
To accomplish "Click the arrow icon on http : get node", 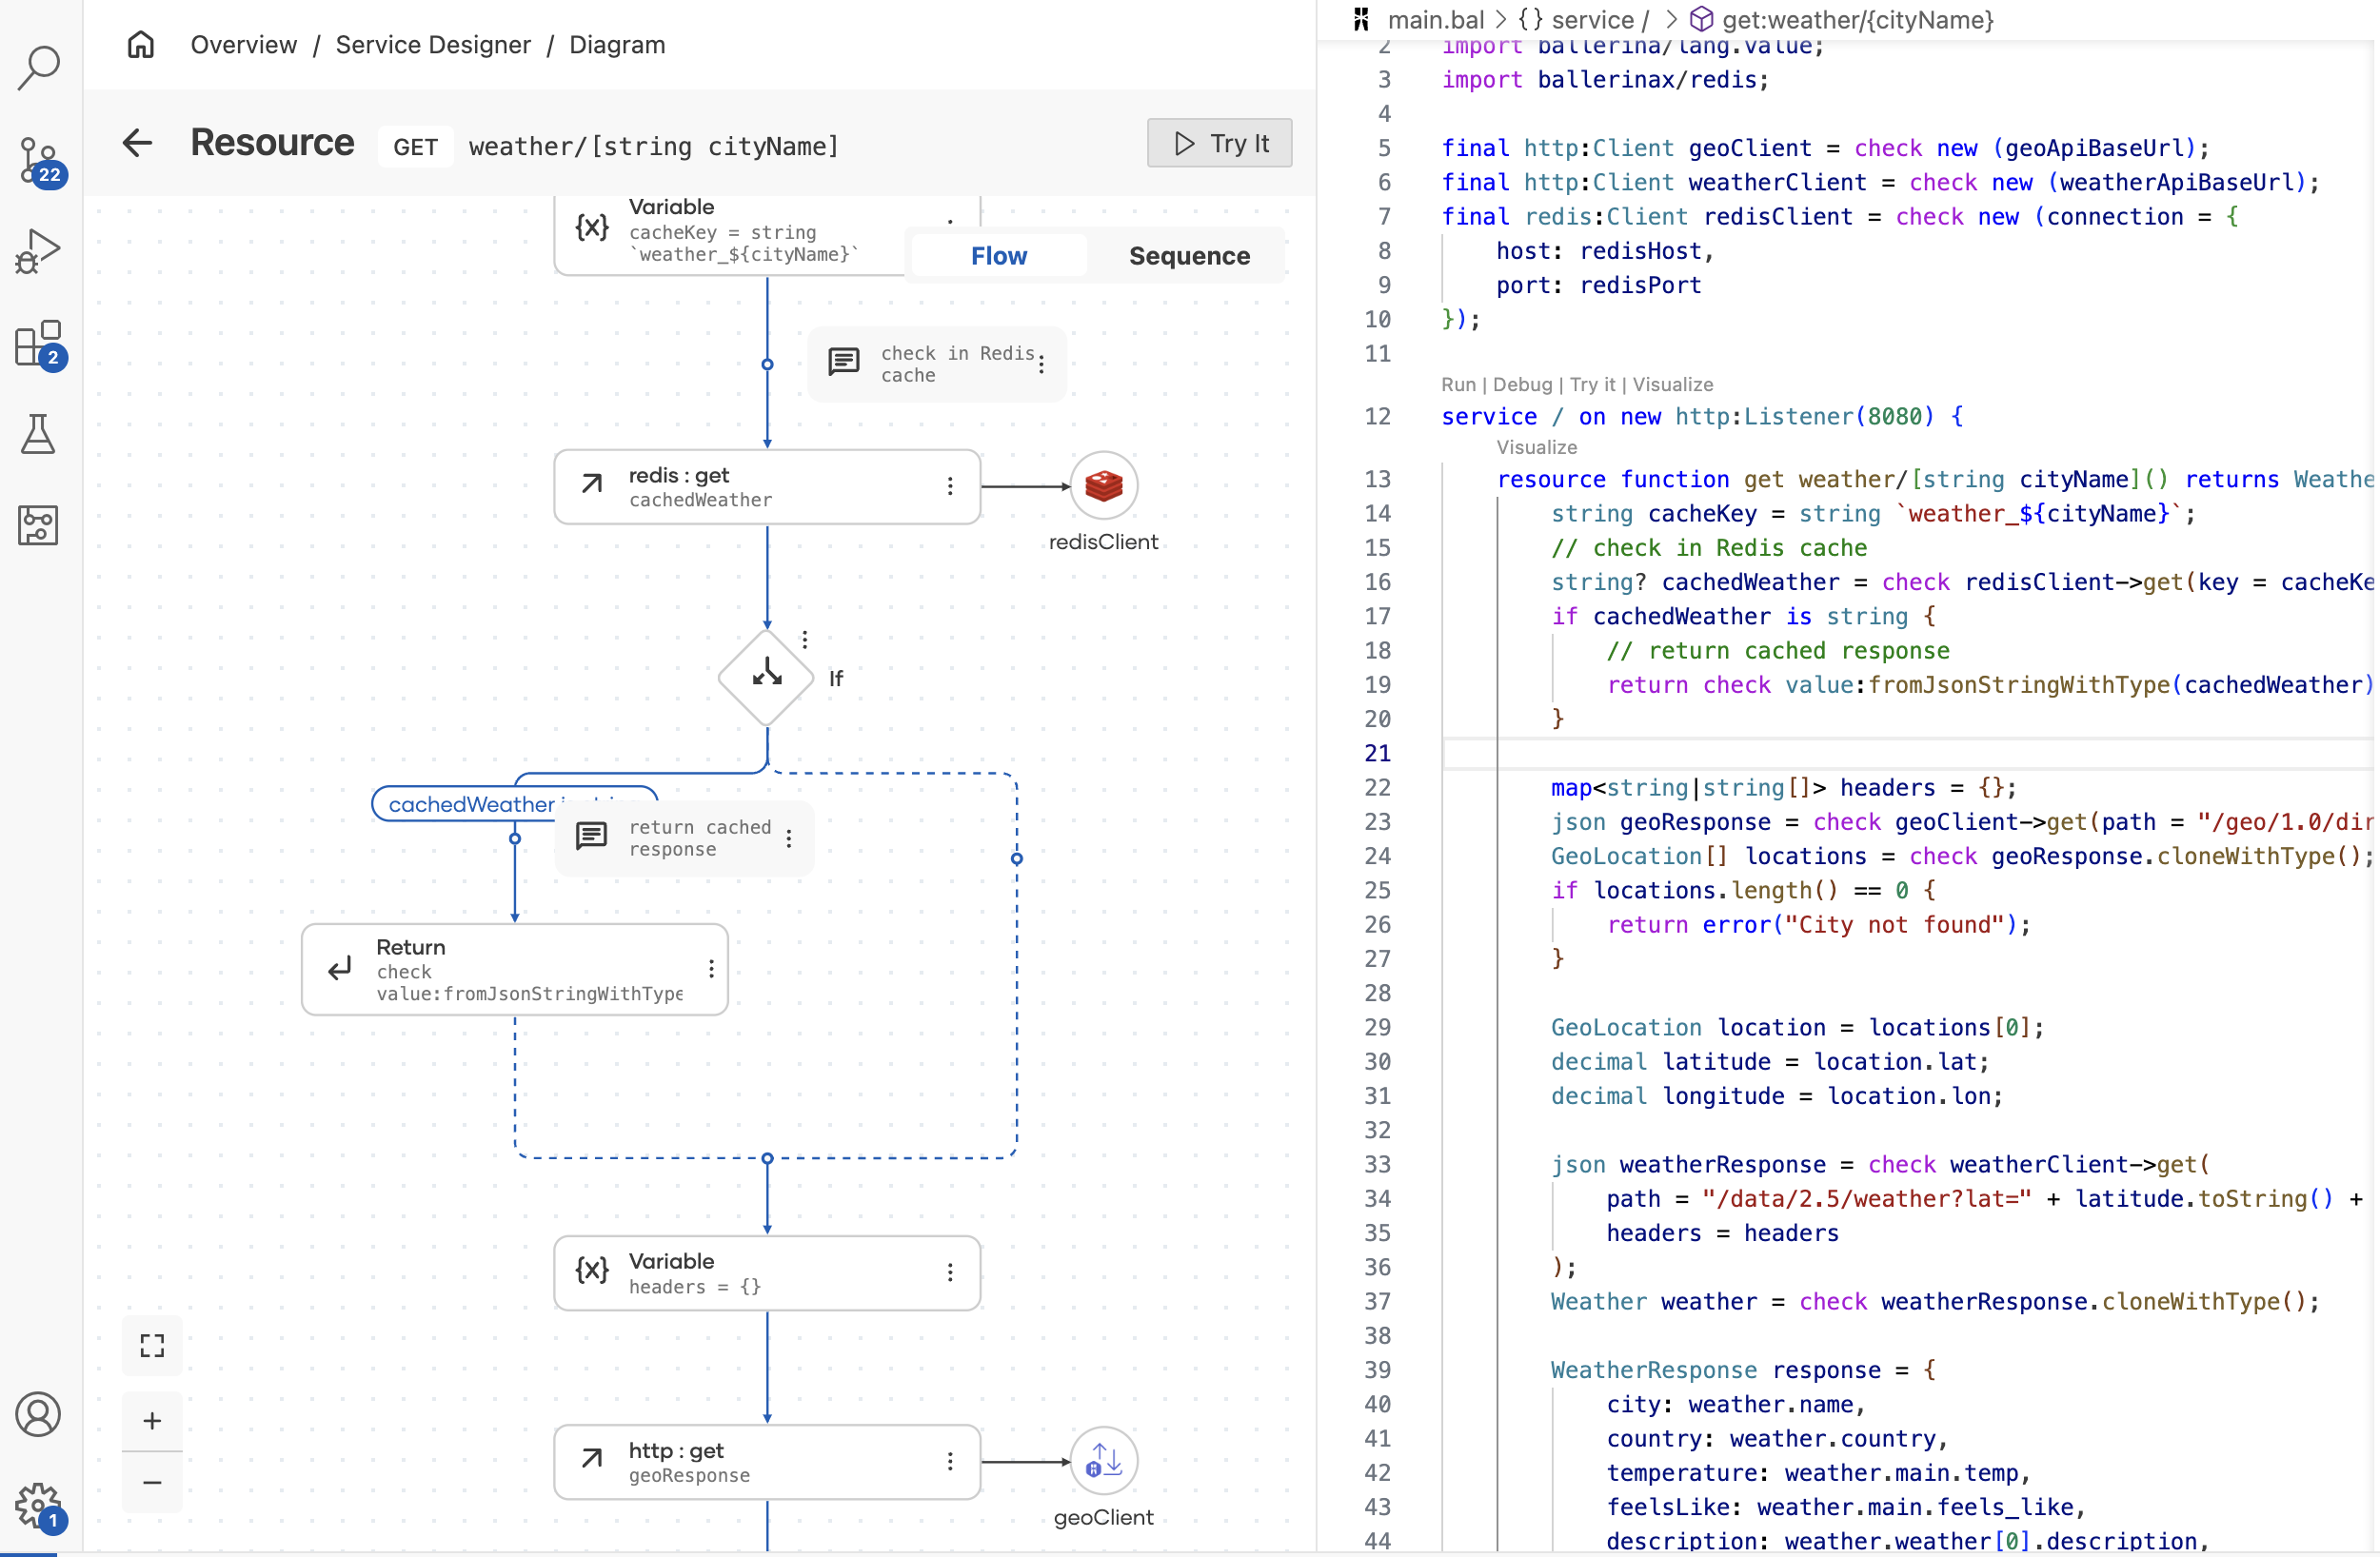I will (x=592, y=1460).
